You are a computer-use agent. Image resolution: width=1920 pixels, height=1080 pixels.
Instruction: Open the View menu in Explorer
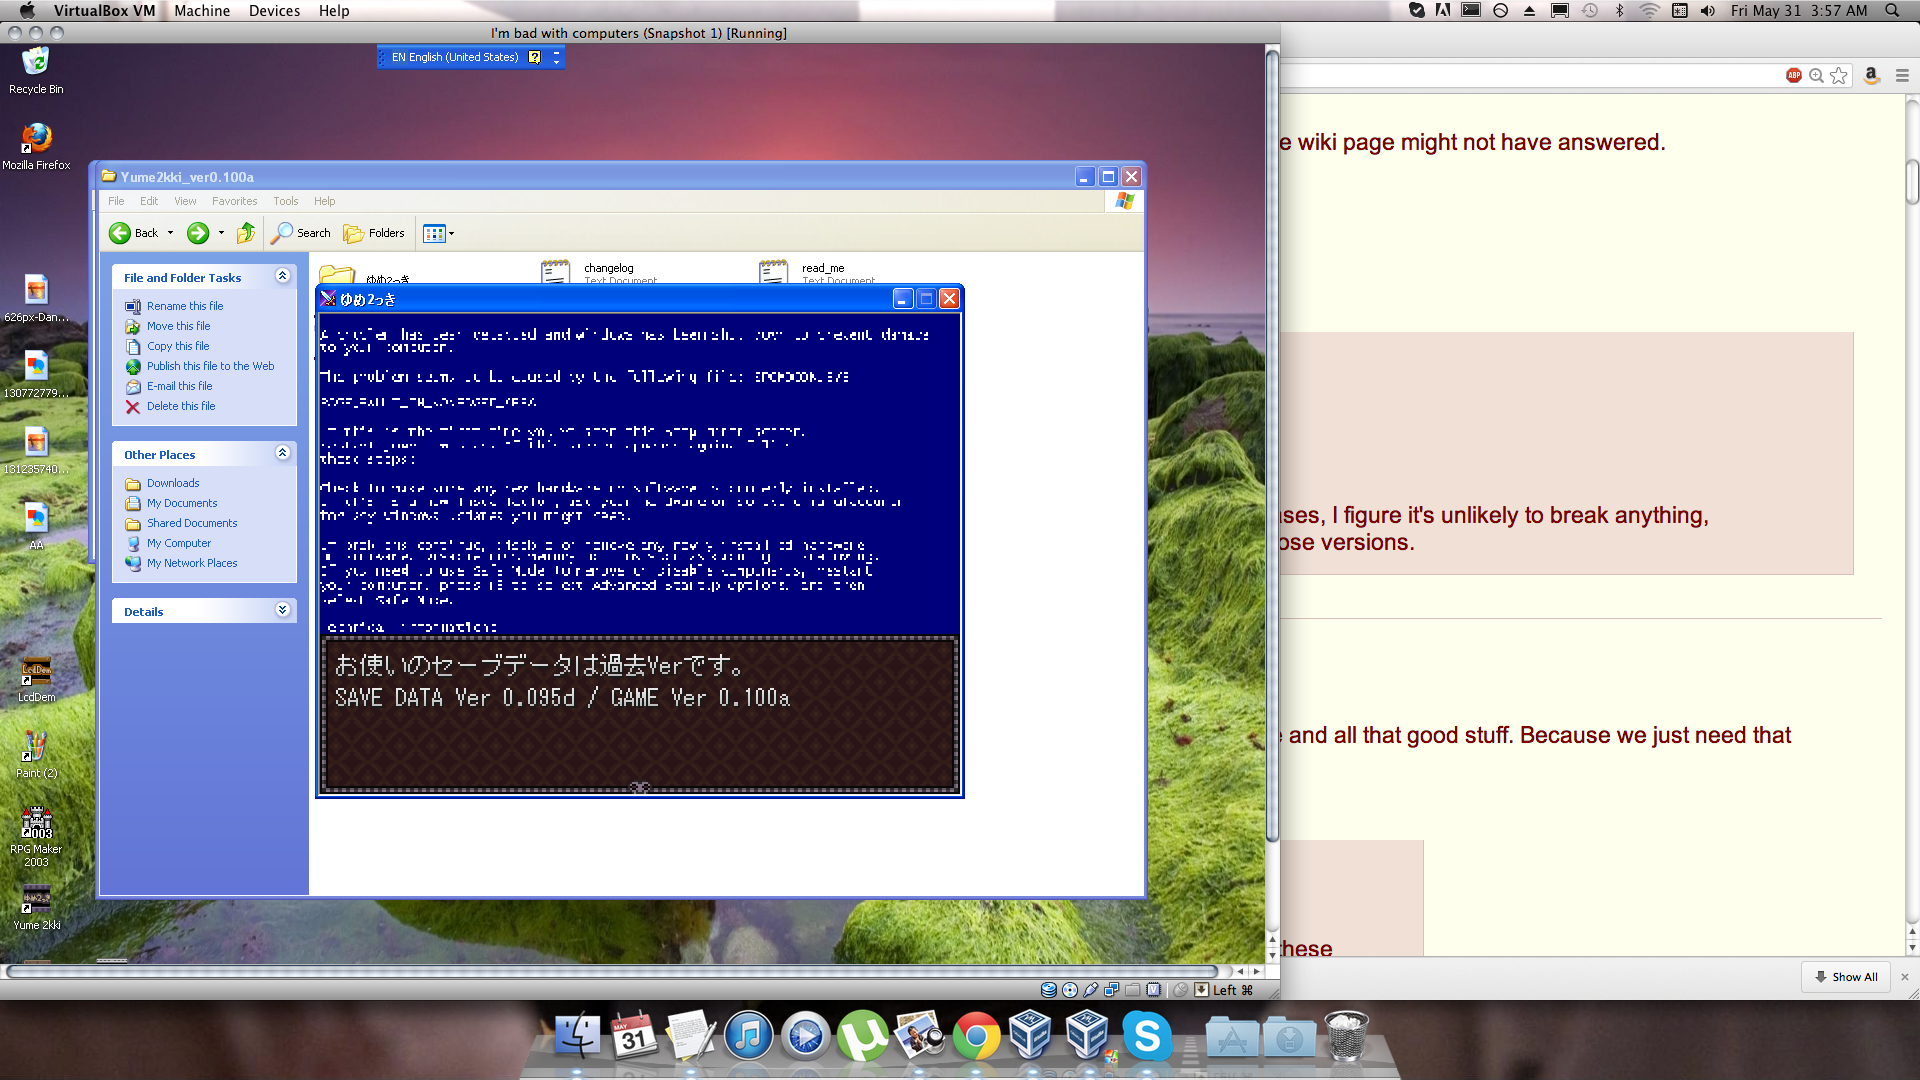coord(185,201)
